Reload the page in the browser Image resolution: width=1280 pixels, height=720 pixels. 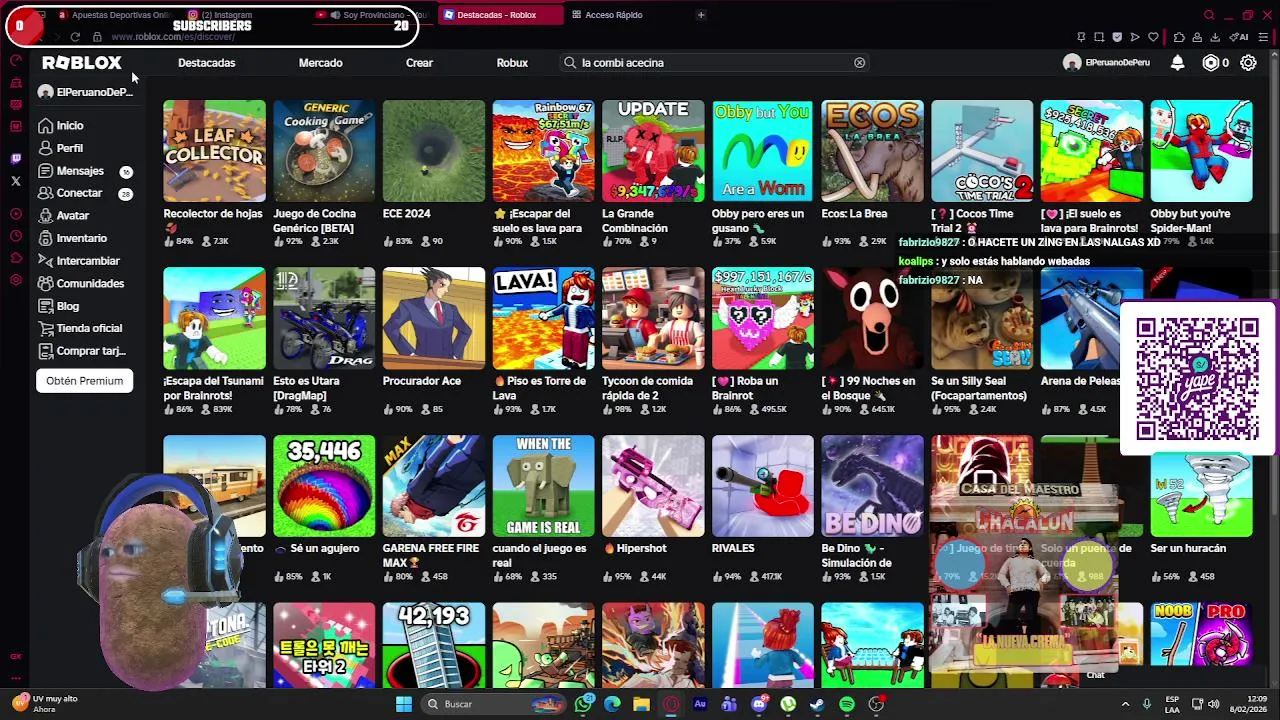[x=75, y=37]
